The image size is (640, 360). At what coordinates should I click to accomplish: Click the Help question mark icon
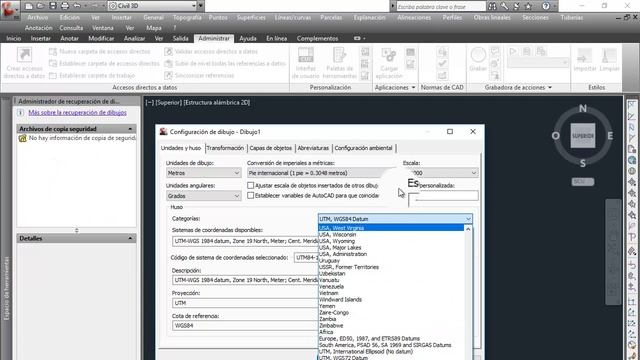[x=546, y=6]
